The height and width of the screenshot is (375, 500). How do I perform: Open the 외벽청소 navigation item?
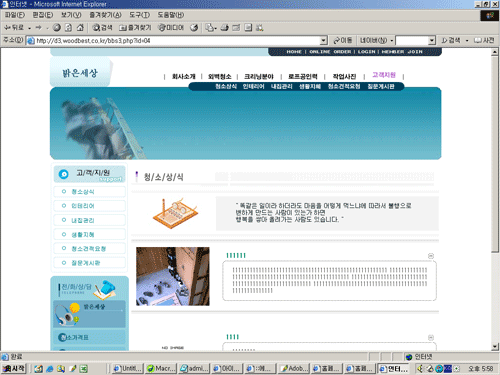coord(220,77)
